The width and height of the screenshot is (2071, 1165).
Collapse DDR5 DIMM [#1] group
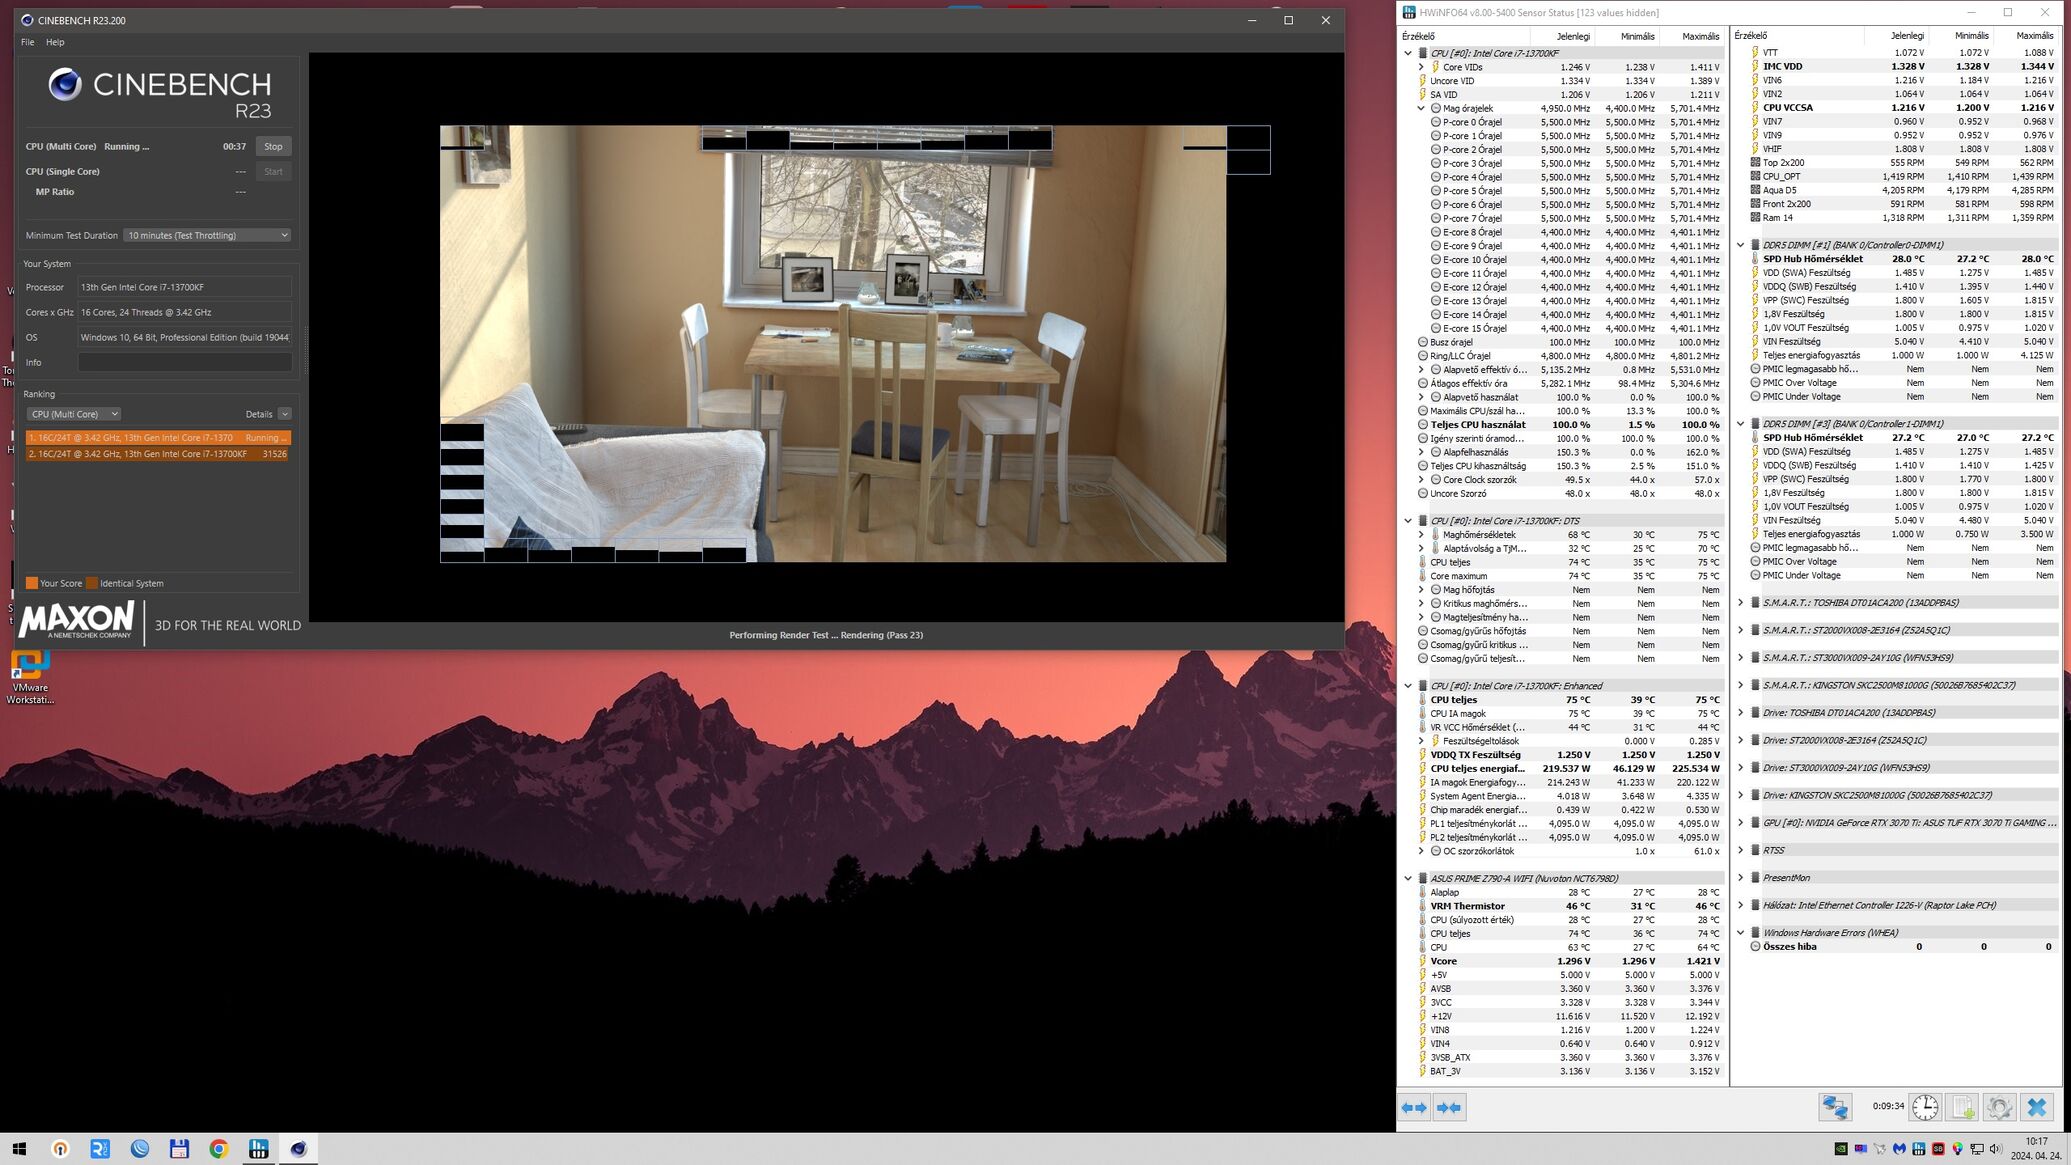point(1741,245)
